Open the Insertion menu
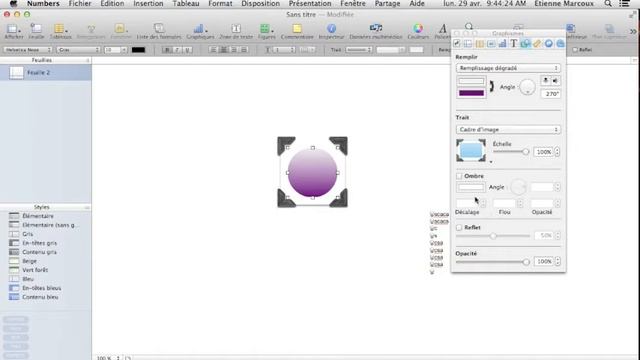This screenshot has height=360, width=640. pyautogui.click(x=148, y=4)
